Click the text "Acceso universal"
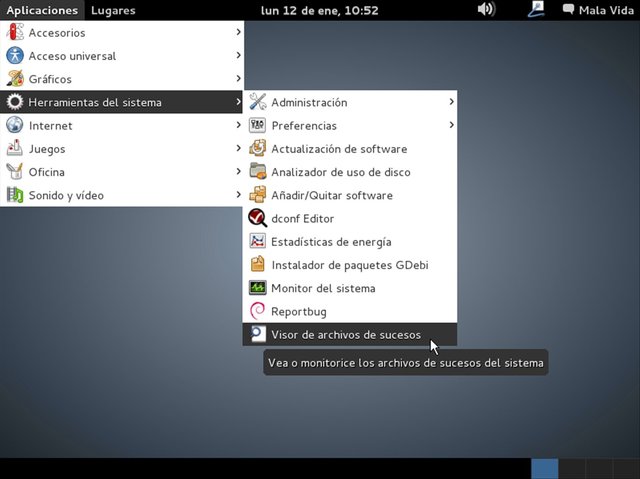The width and height of the screenshot is (640, 479). coord(72,56)
